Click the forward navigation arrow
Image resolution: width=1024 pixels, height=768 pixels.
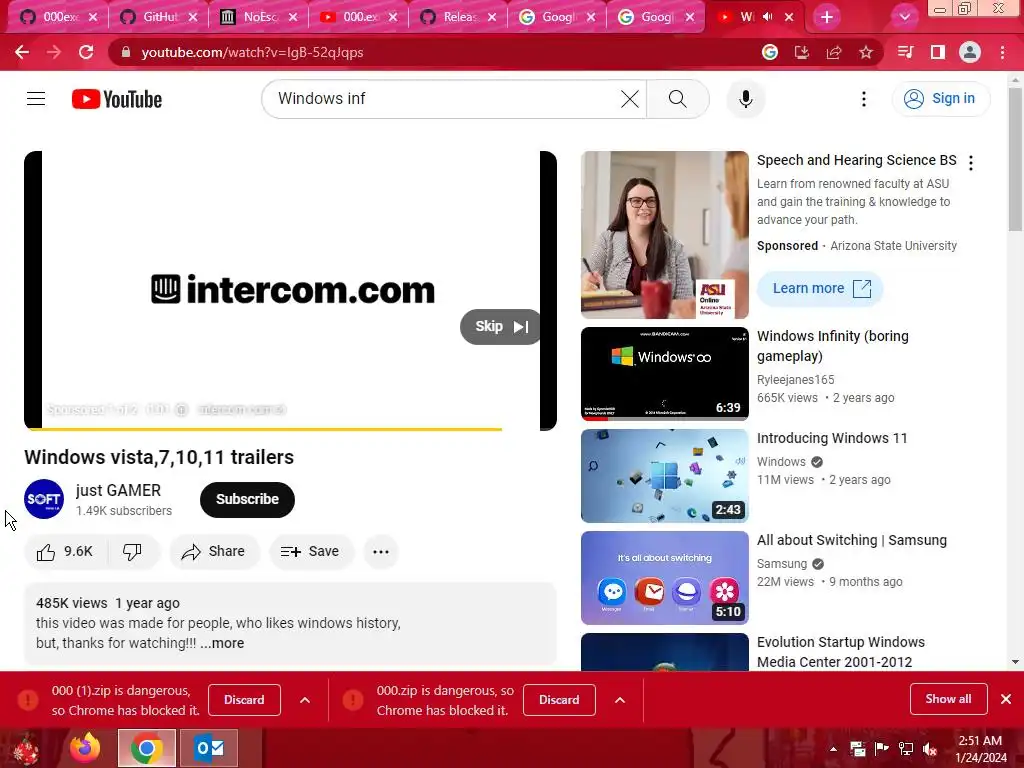pos(54,52)
